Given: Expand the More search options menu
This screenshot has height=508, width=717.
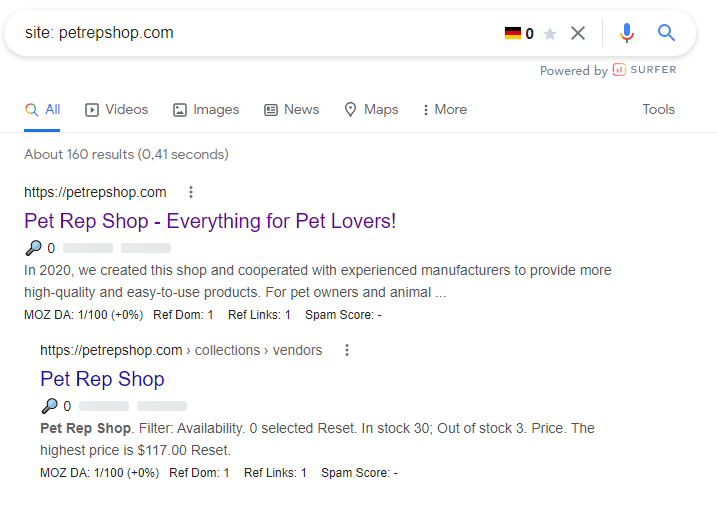Looking at the screenshot, I should pos(445,110).
